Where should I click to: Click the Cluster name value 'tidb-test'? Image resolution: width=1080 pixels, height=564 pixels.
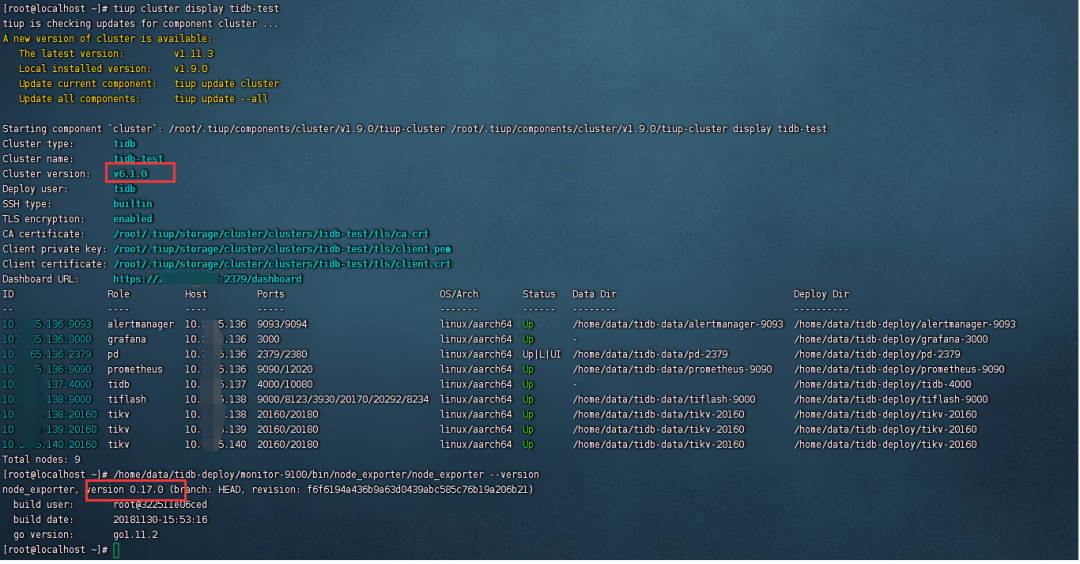pyautogui.click(x=138, y=159)
